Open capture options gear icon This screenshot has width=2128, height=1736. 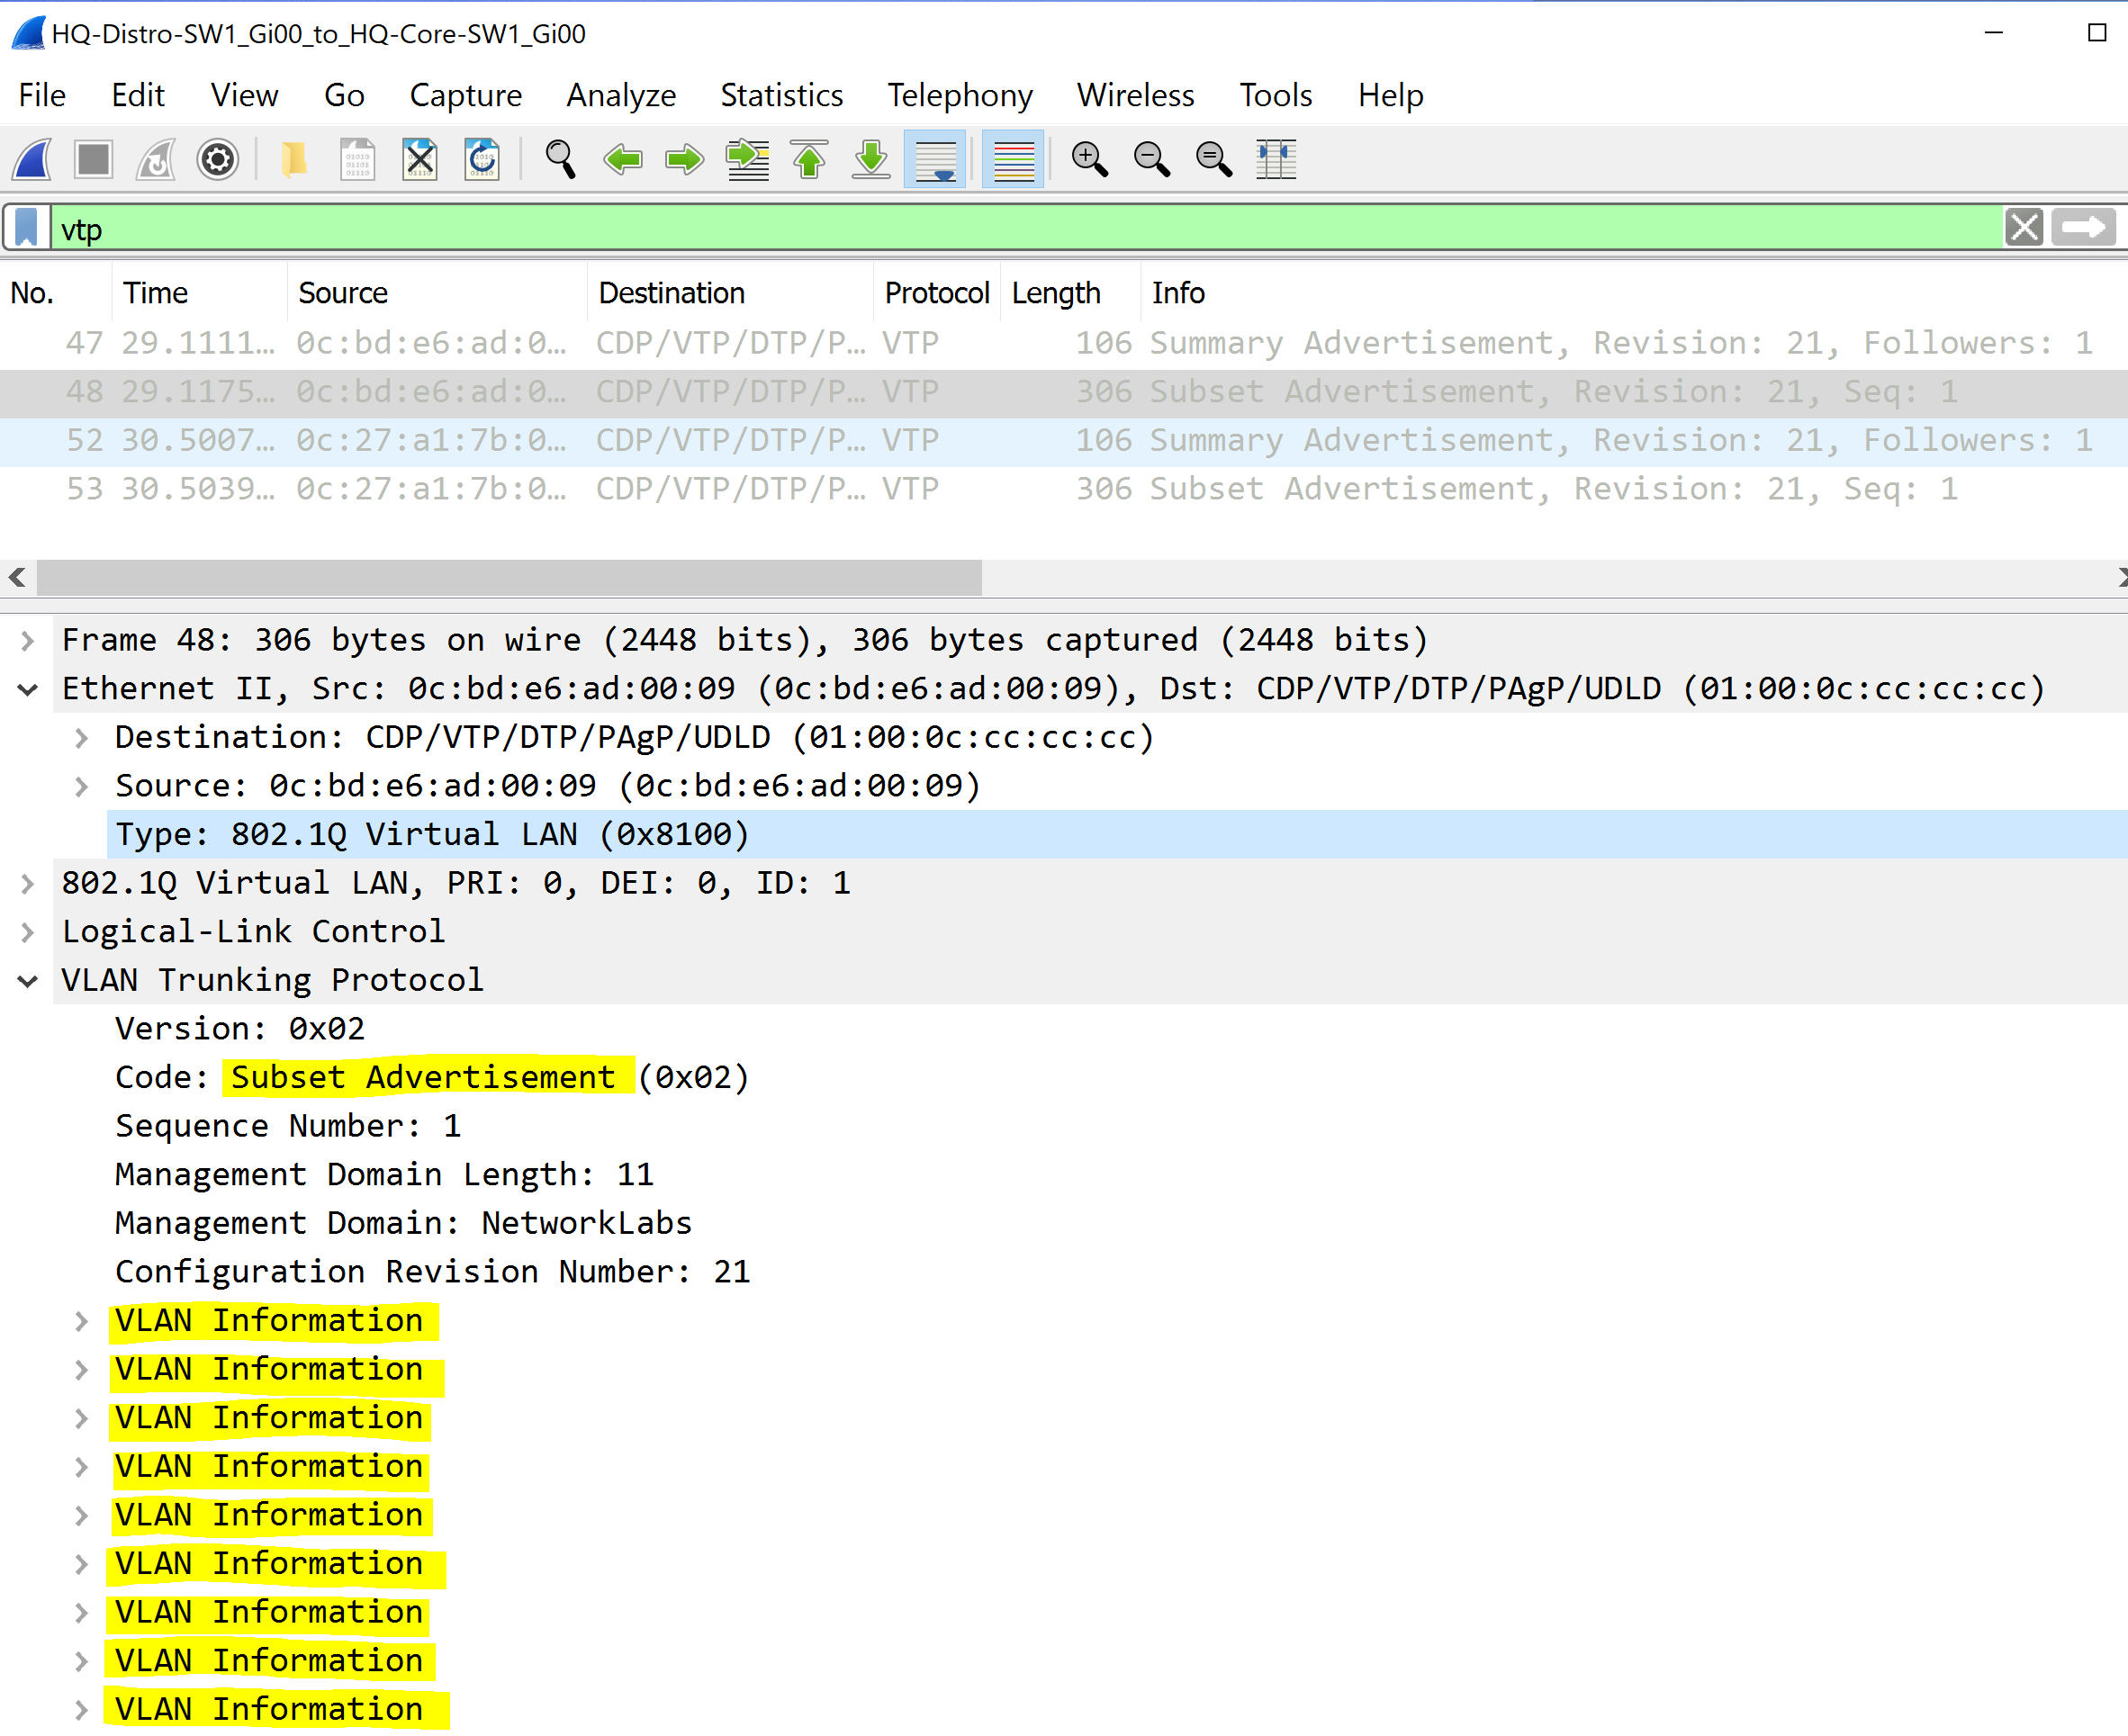click(218, 159)
